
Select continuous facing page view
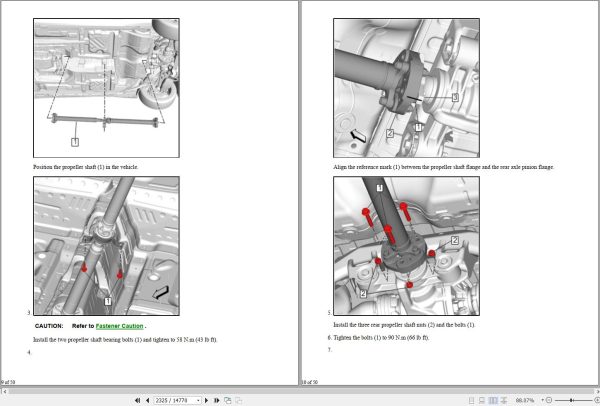tap(504, 400)
